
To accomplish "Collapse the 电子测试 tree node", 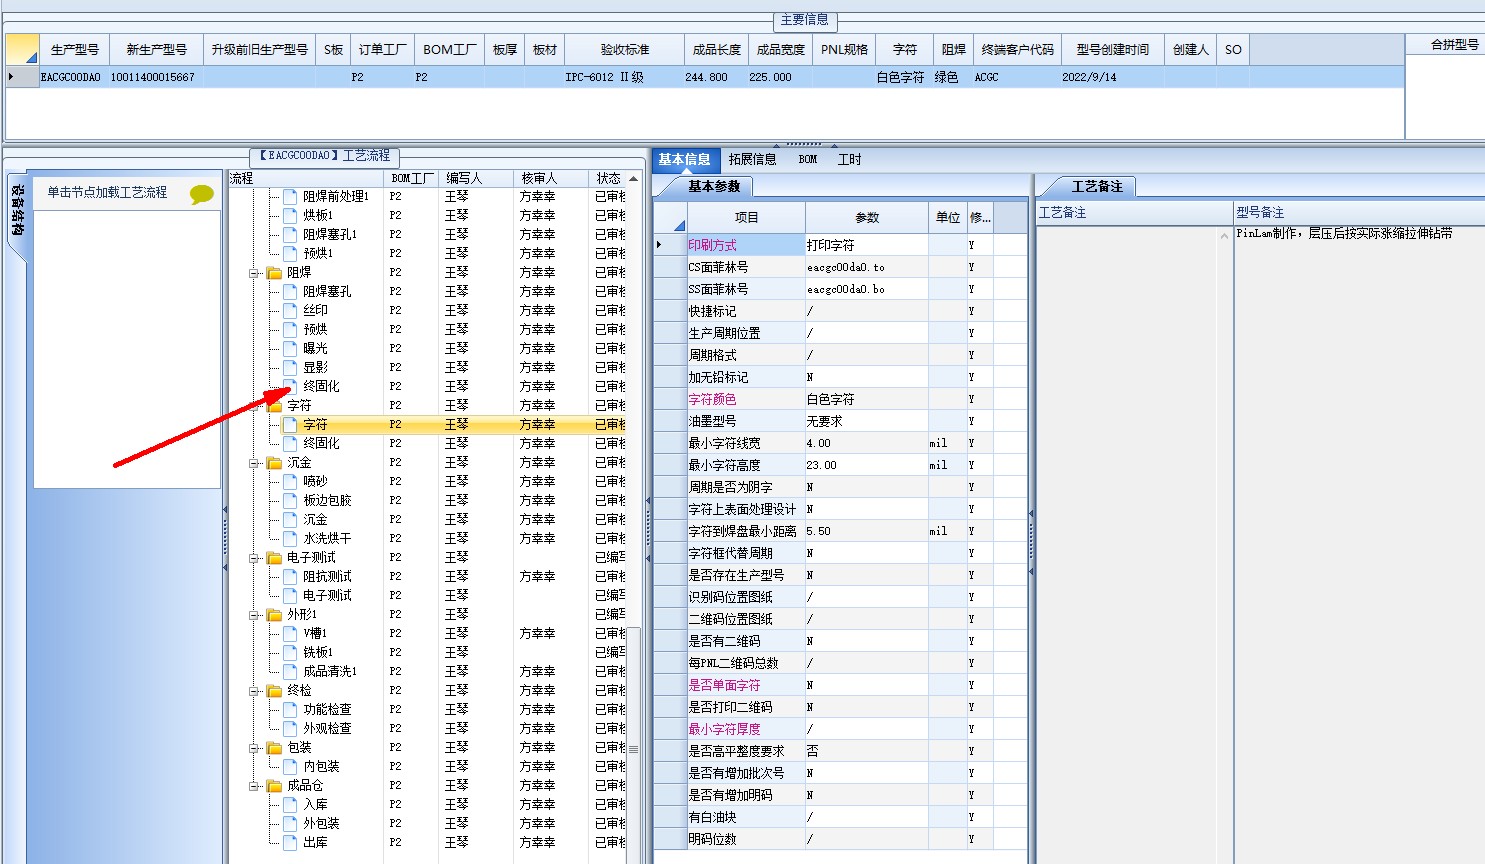I will (x=254, y=558).
